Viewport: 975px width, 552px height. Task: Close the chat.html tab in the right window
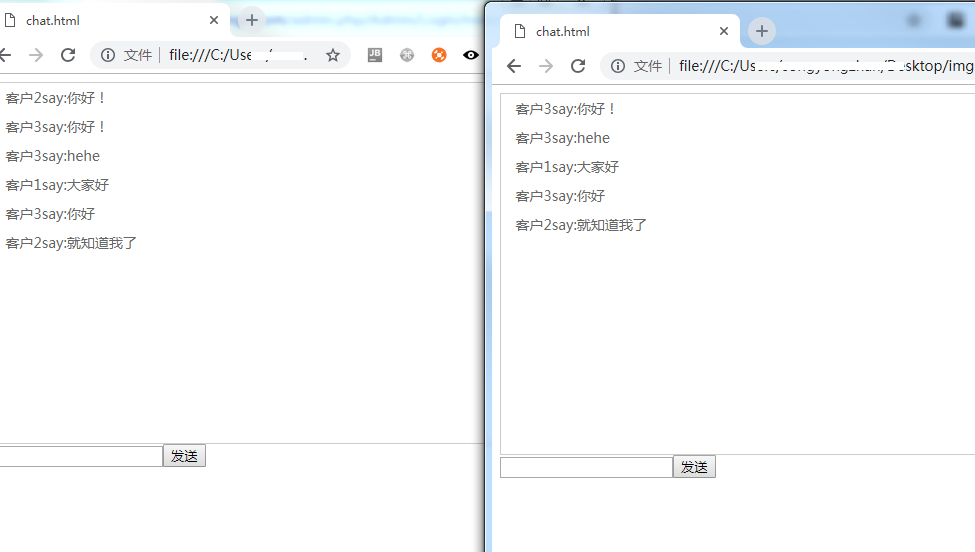[724, 31]
